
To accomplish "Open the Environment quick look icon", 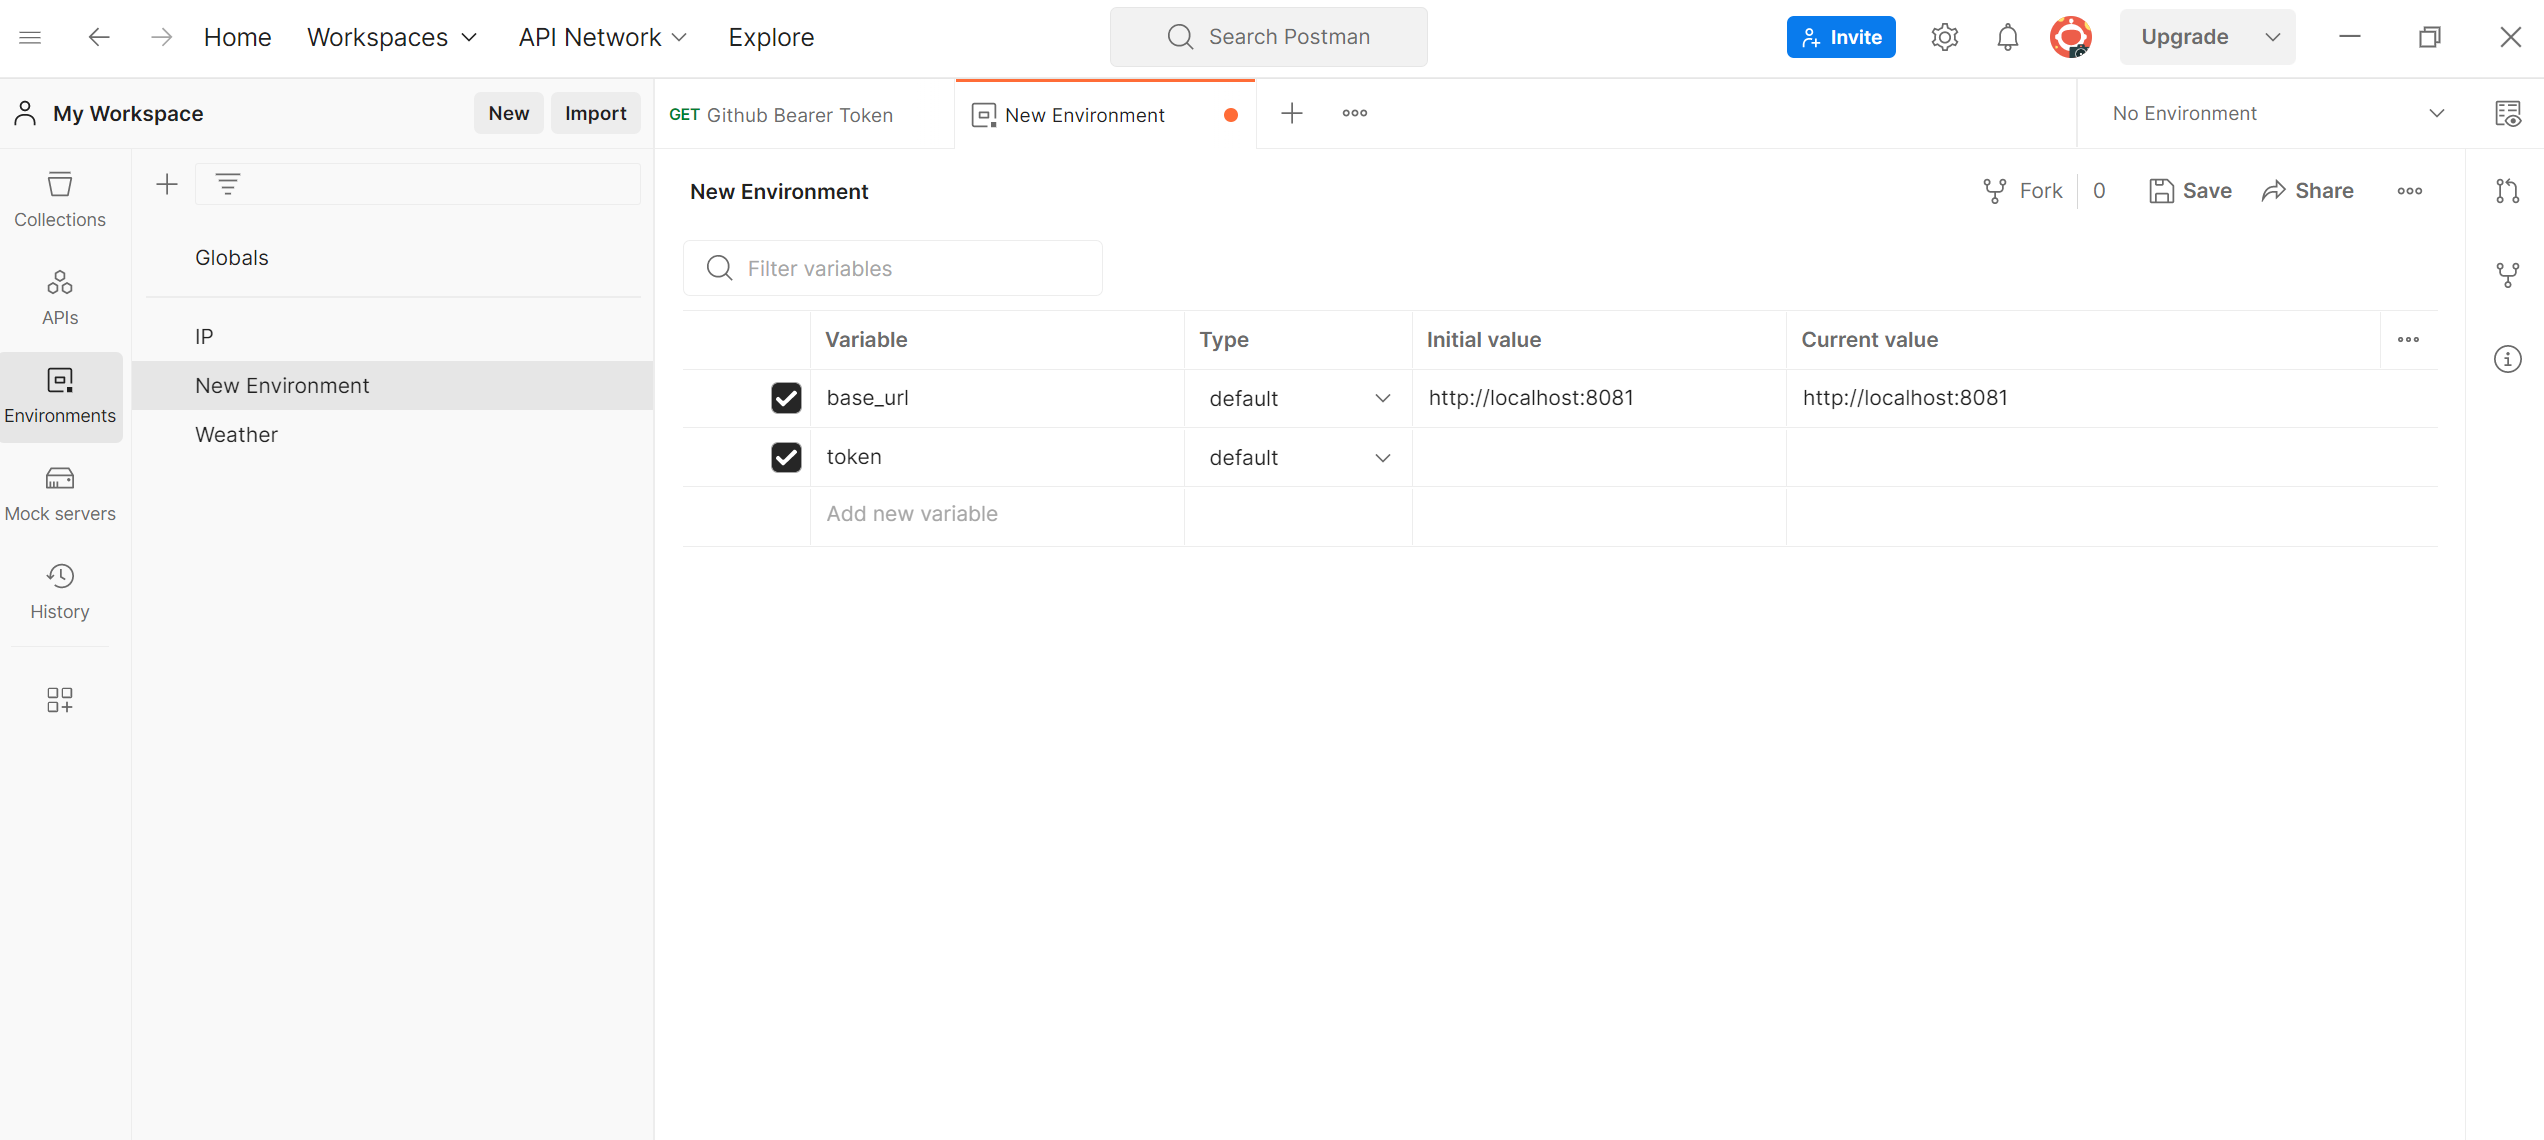I will click(x=2509, y=113).
